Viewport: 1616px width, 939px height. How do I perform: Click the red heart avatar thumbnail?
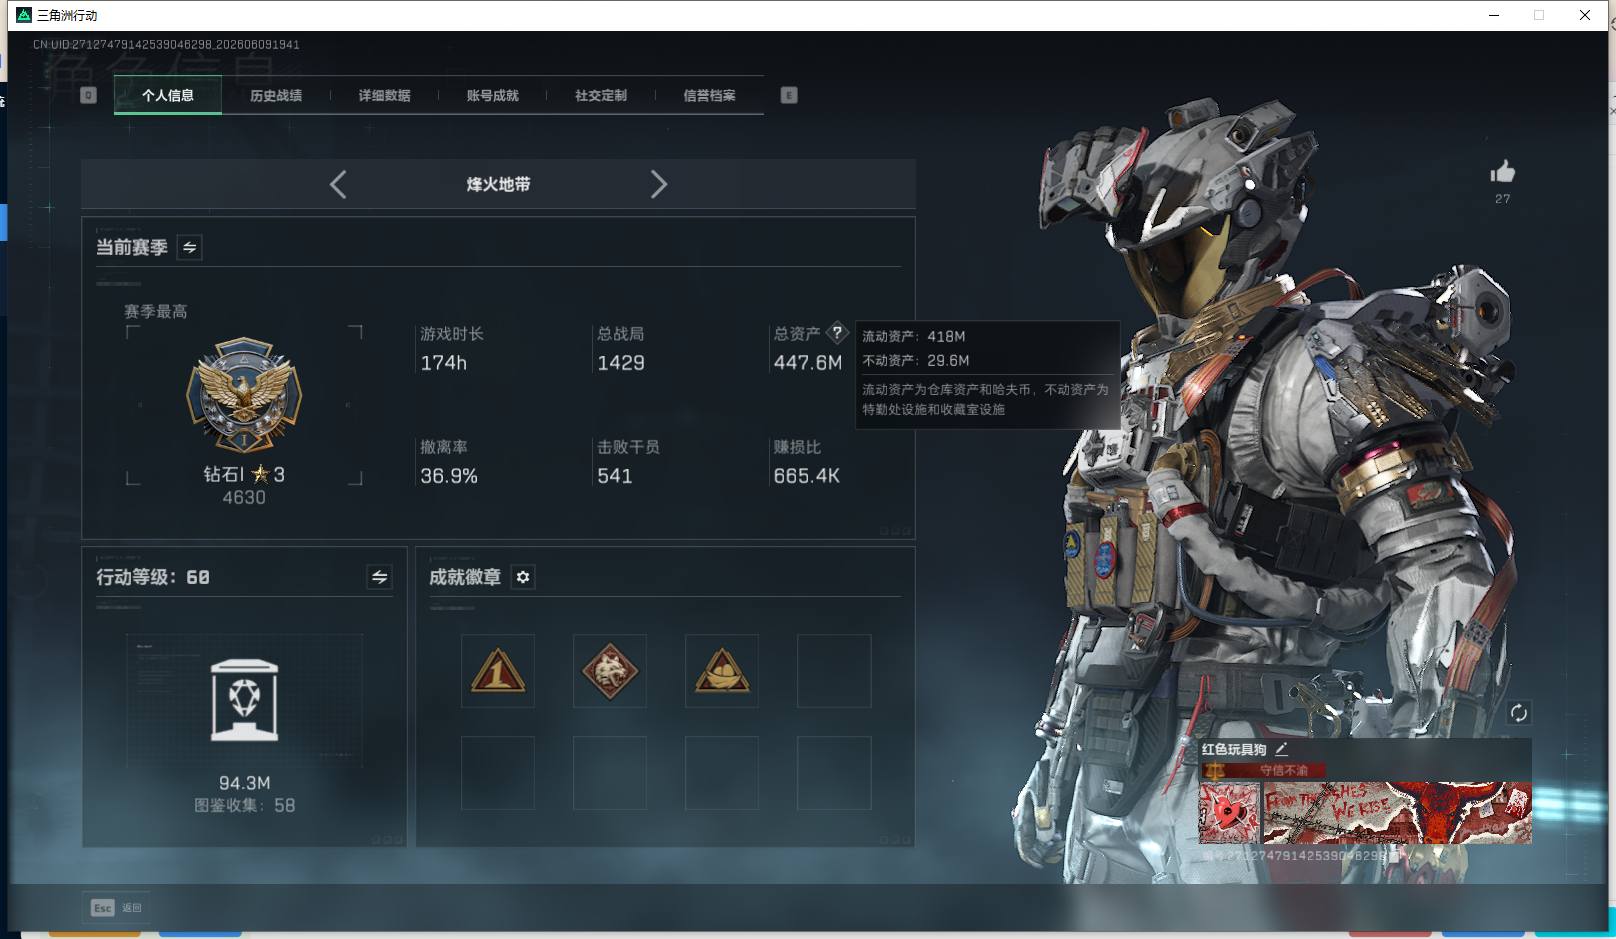tap(1230, 812)
